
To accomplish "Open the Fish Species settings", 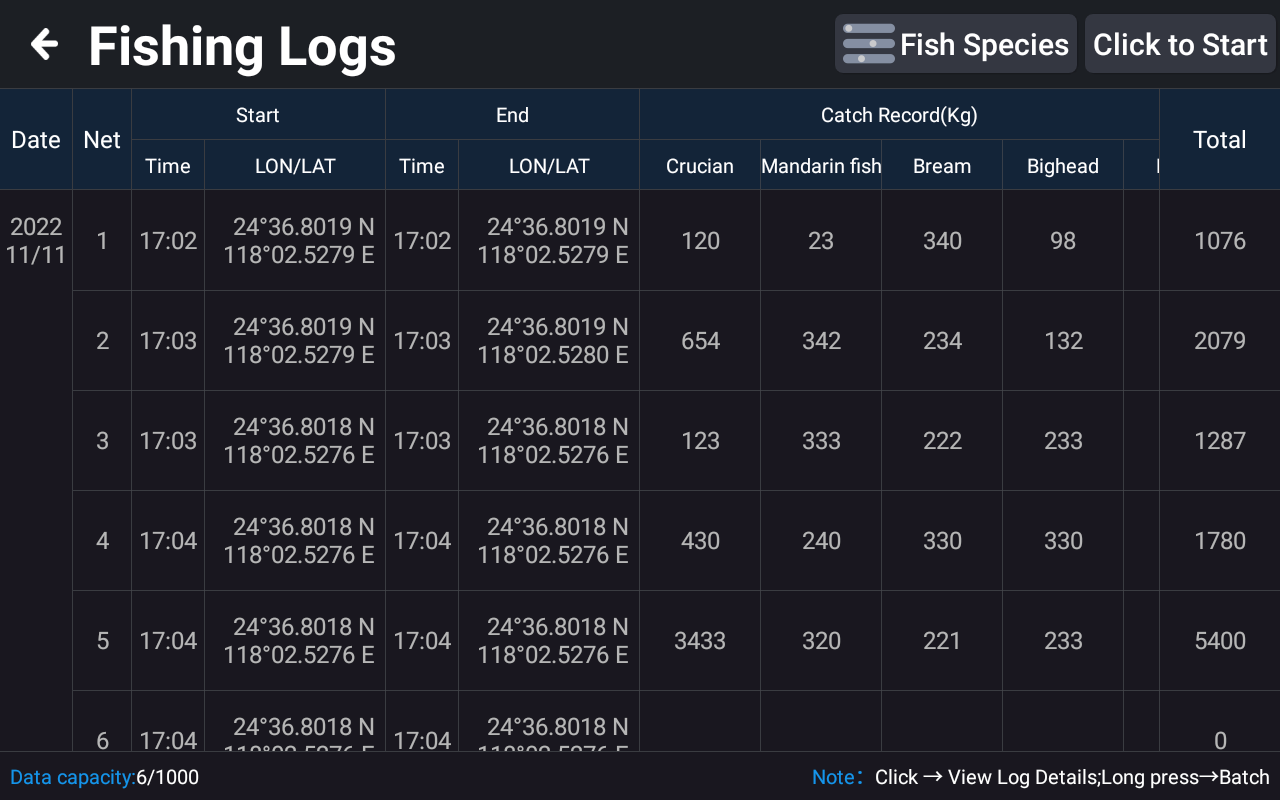I will pos(955,44).
